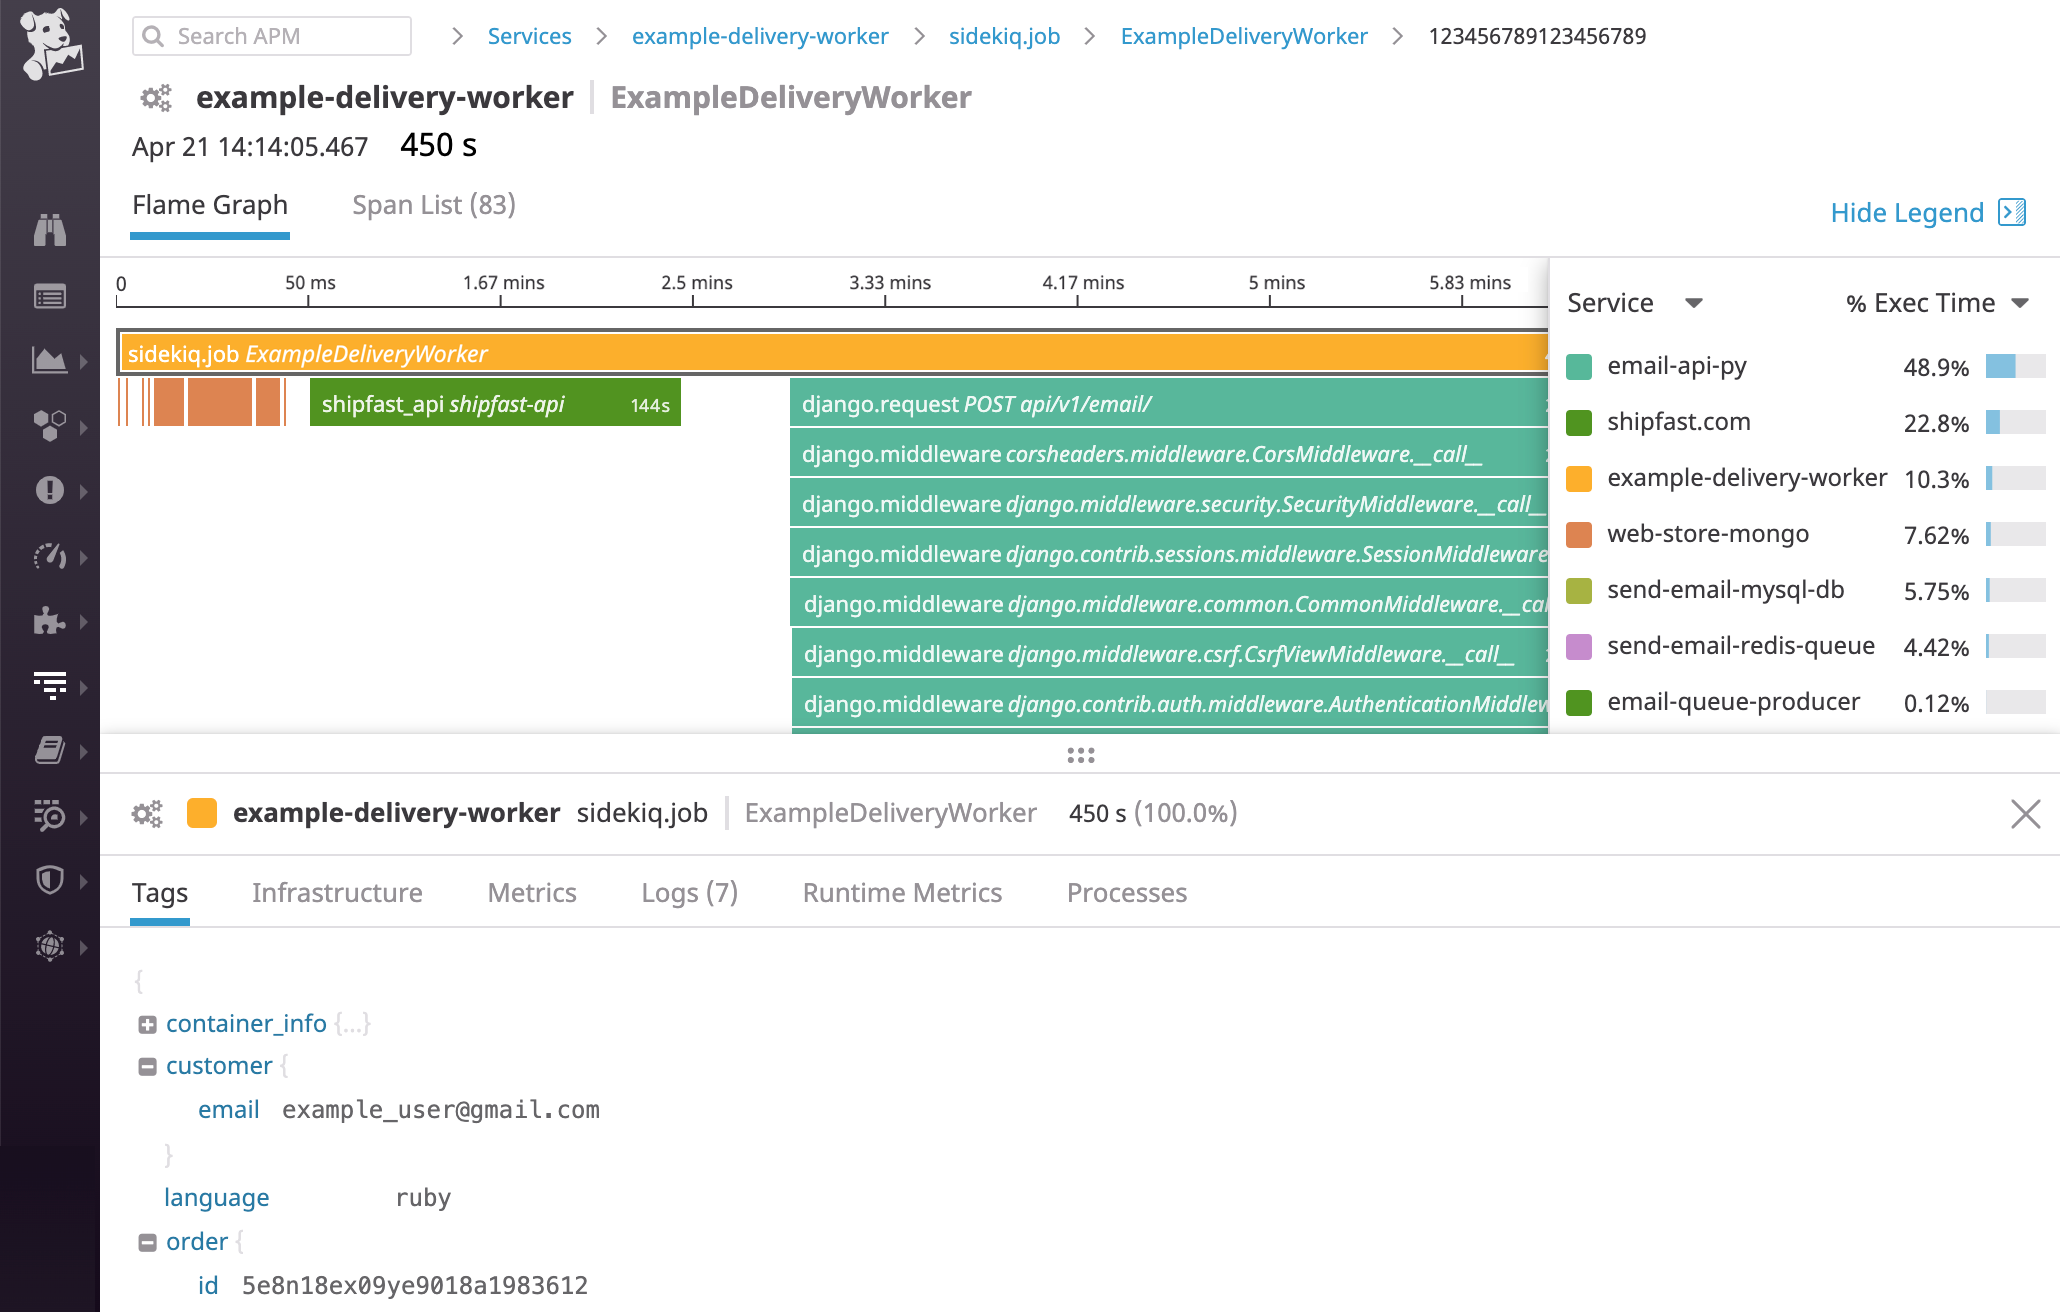
Task: Open Integrations via the puzzle icon
Action: coord(50,622)
